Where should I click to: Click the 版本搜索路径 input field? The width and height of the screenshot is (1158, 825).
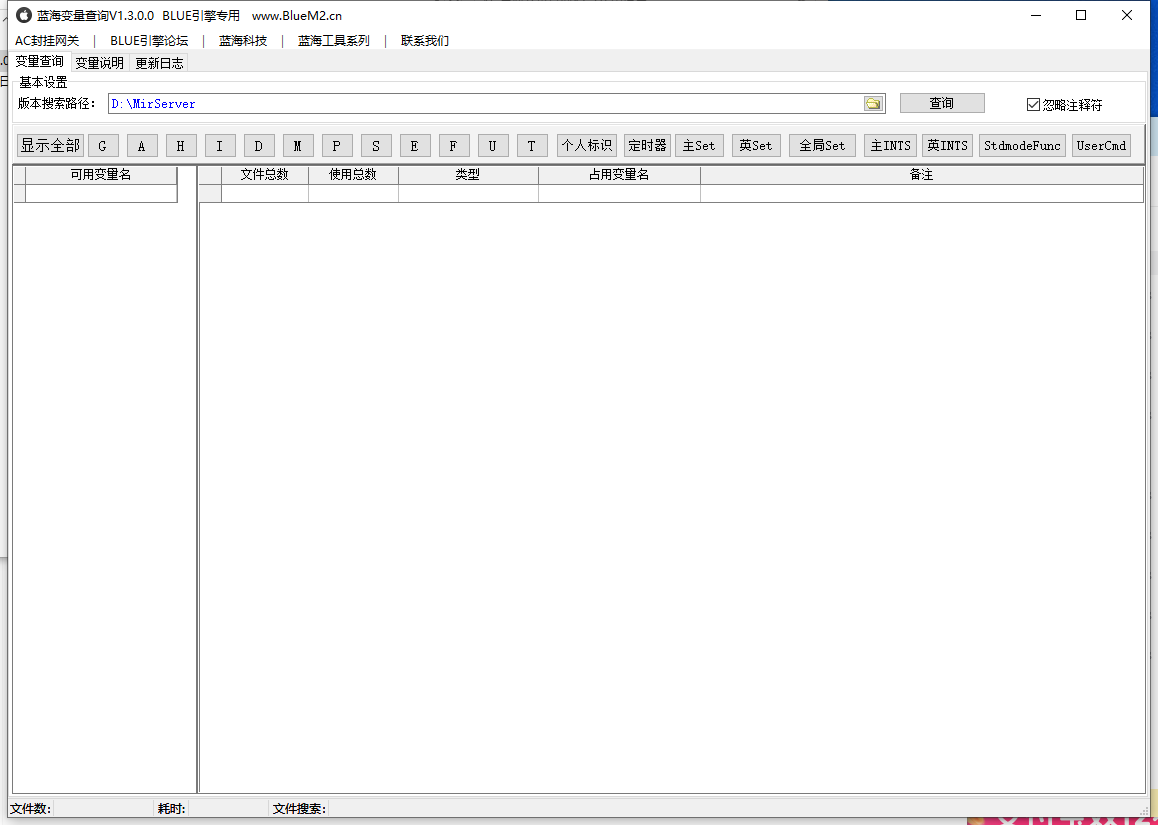click(480, 104)
